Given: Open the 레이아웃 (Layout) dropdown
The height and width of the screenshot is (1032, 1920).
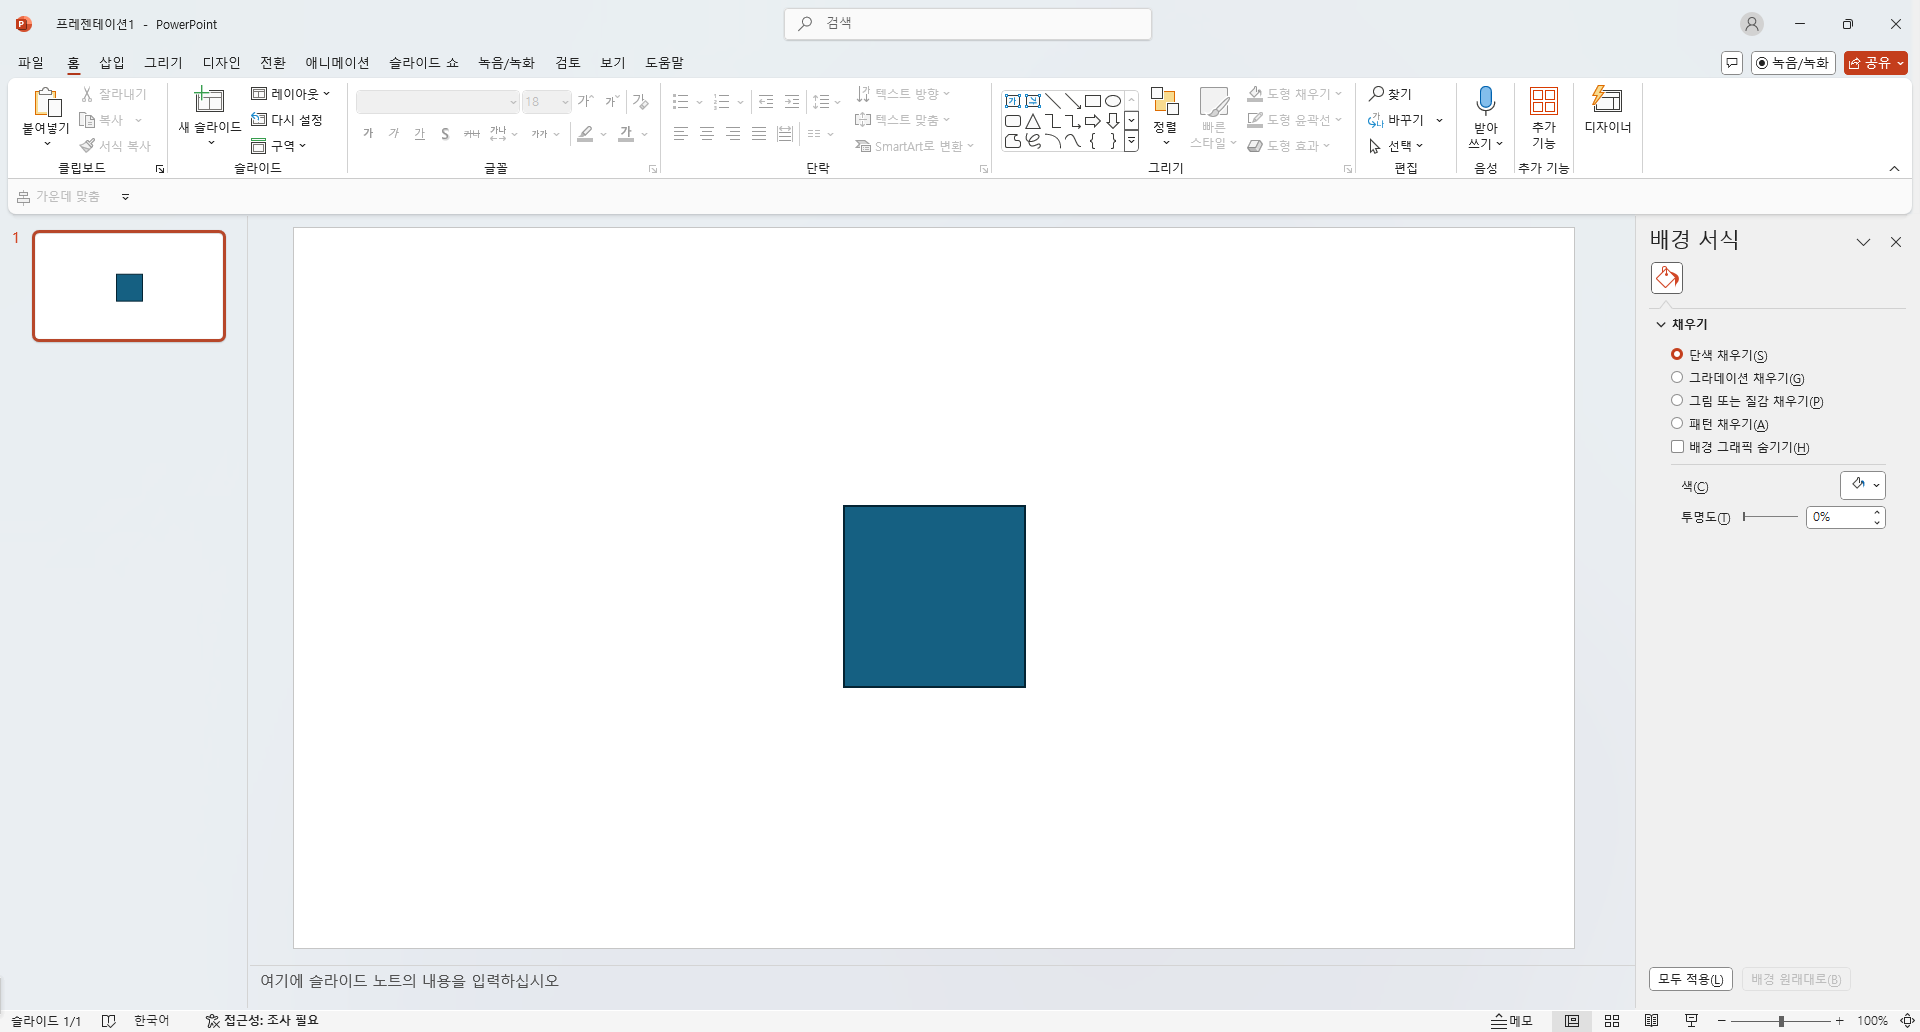Looking at the screenshot, I should pos(291,94).
